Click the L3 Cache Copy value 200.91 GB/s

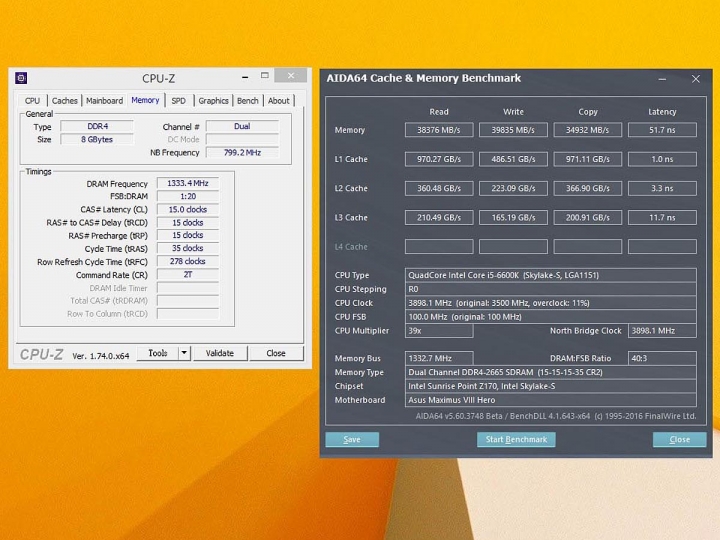588,218
